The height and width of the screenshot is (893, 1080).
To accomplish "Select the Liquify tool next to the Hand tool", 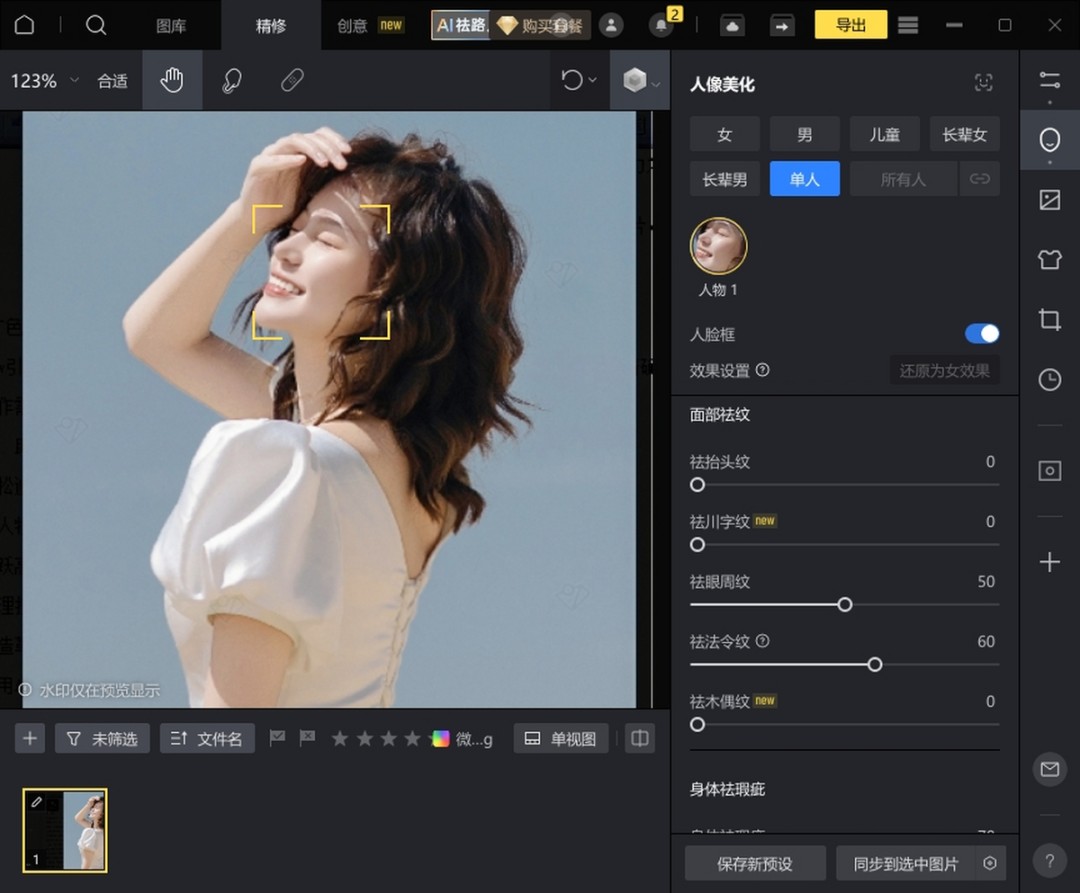I will click(231, 80).
